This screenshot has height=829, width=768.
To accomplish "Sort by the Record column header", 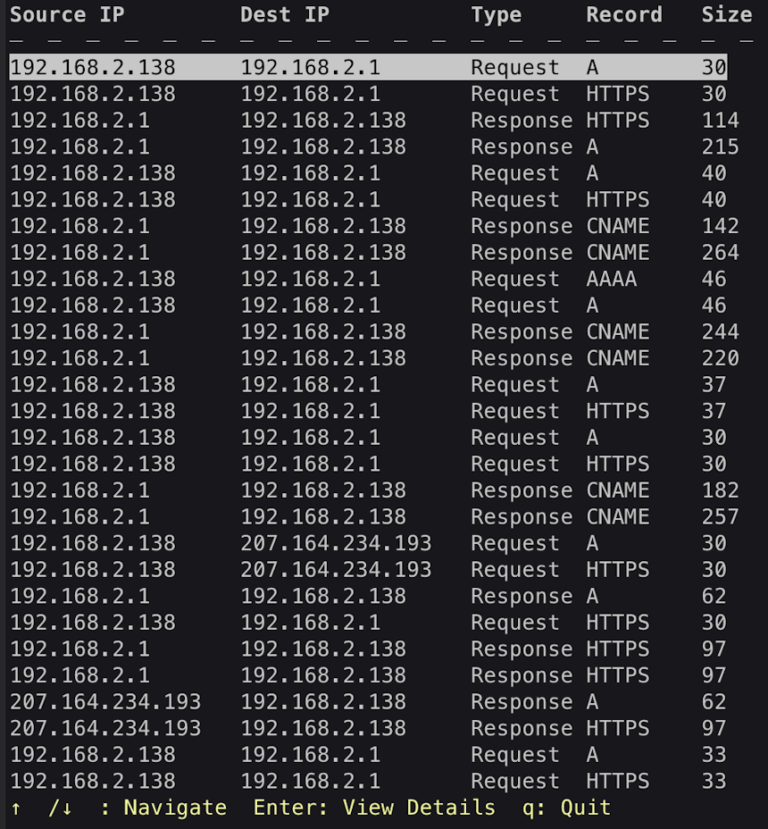I will point(624,15).
